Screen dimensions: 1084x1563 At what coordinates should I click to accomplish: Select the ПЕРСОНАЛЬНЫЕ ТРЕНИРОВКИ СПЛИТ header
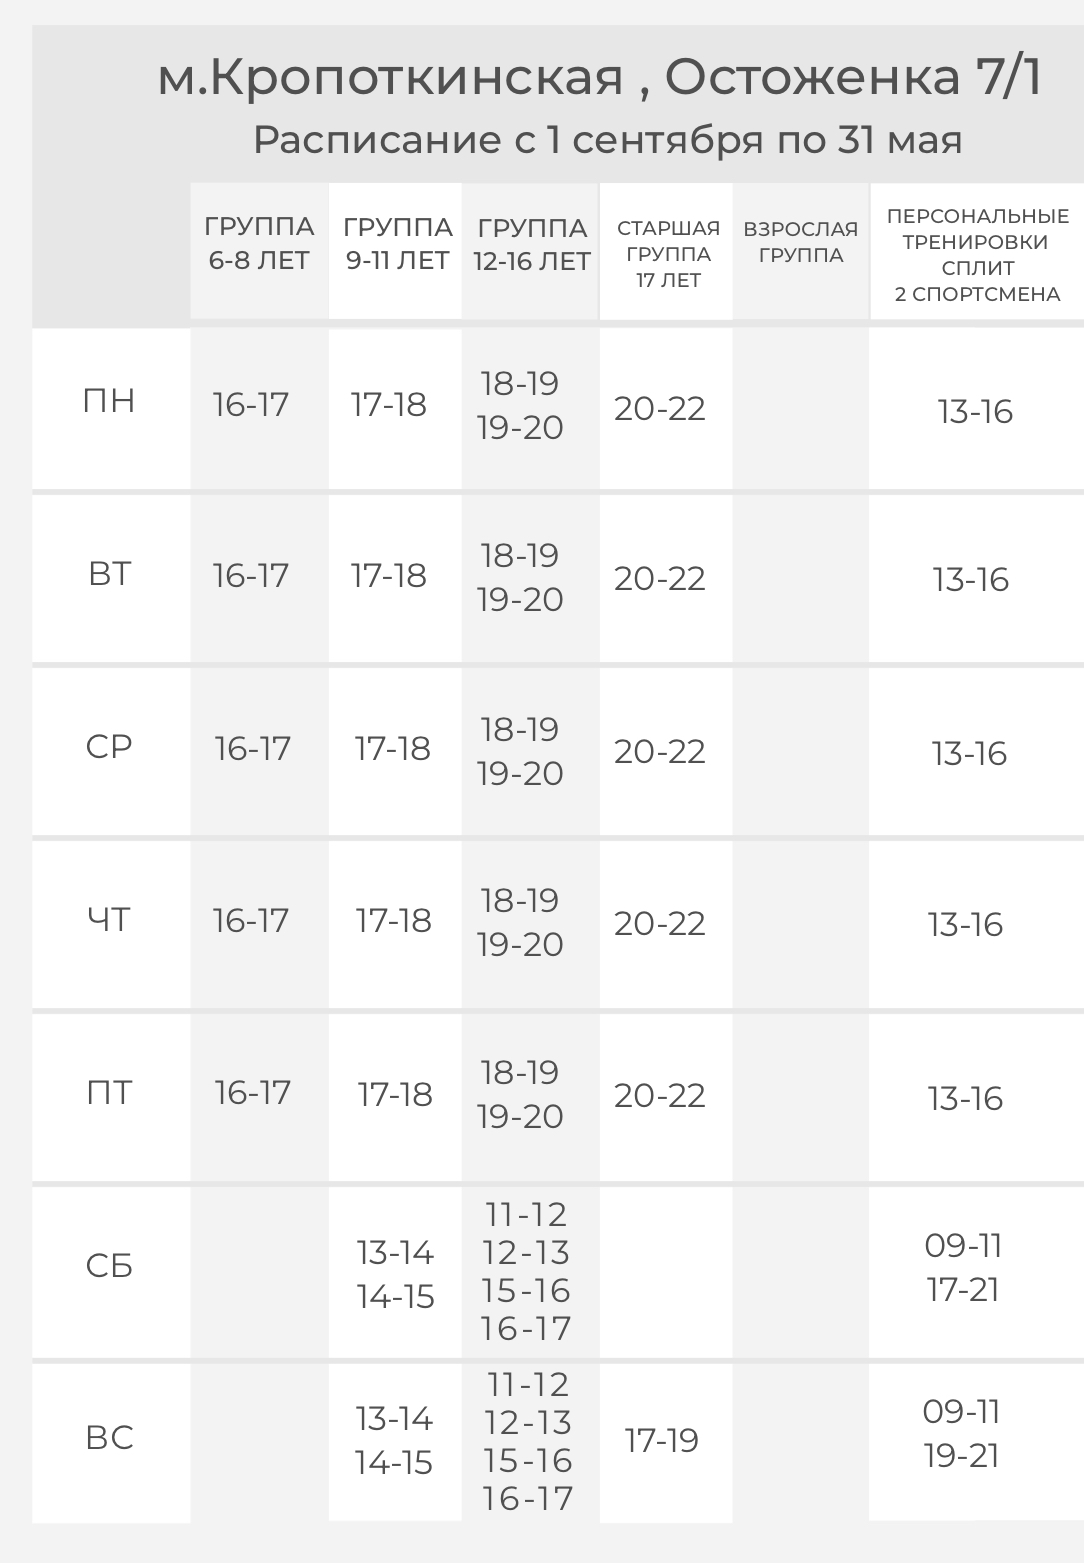978,255
